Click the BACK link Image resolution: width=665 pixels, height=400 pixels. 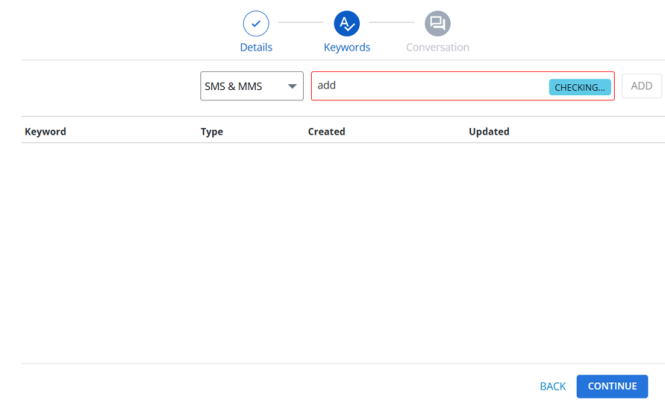552,386
